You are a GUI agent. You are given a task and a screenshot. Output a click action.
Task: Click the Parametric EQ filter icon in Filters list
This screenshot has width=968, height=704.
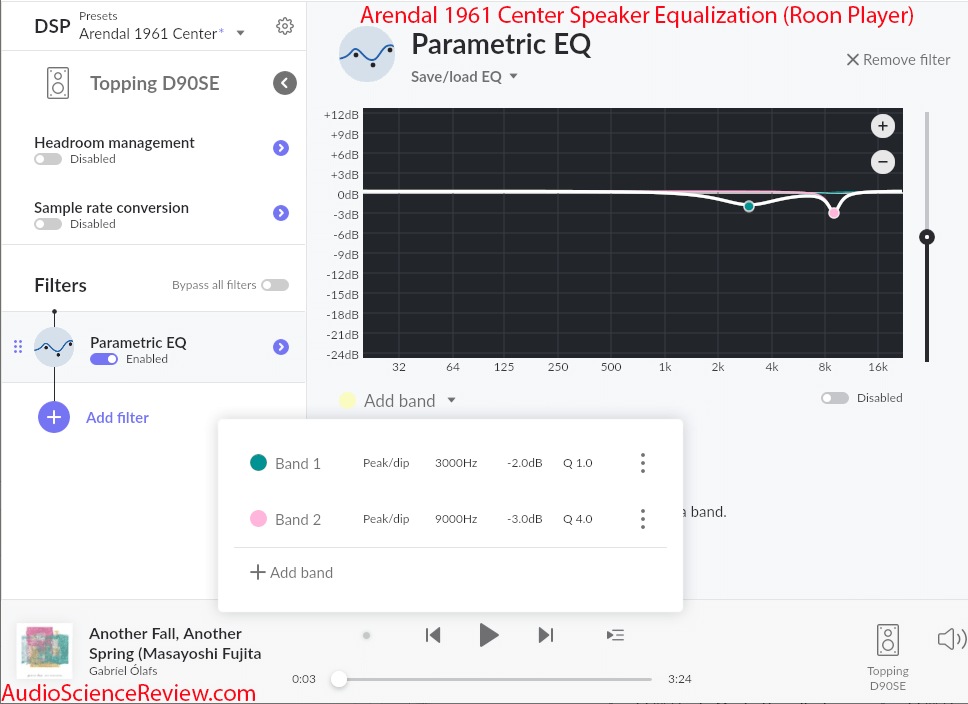pyautogui.click(x=54, y=347)
